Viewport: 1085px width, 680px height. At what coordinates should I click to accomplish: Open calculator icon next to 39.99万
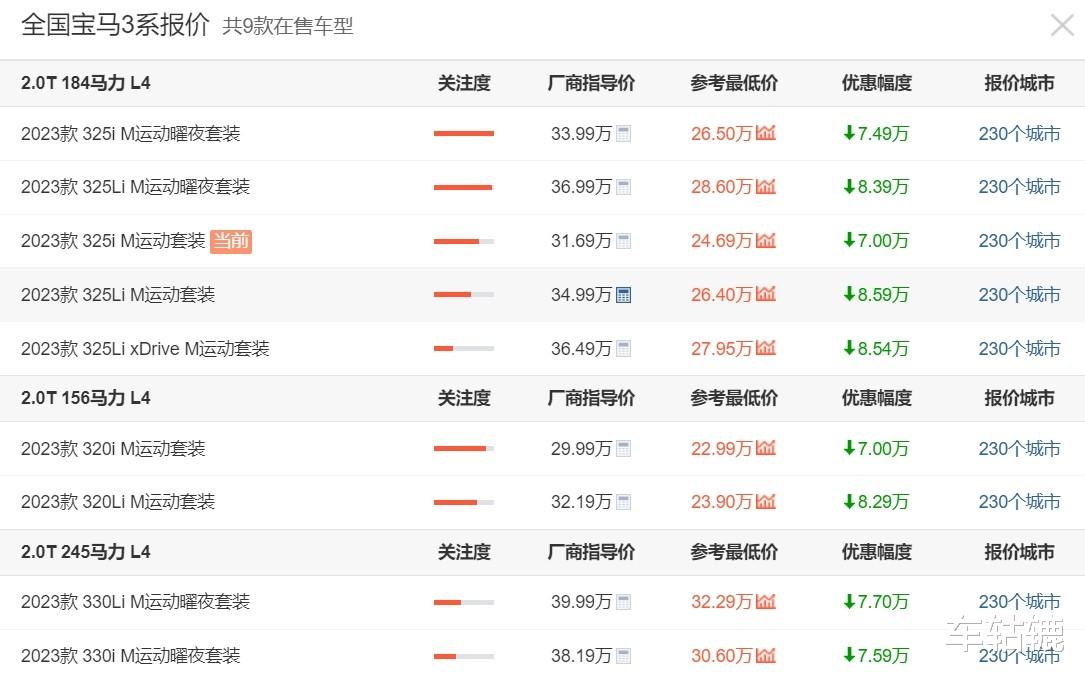point(623,602)
